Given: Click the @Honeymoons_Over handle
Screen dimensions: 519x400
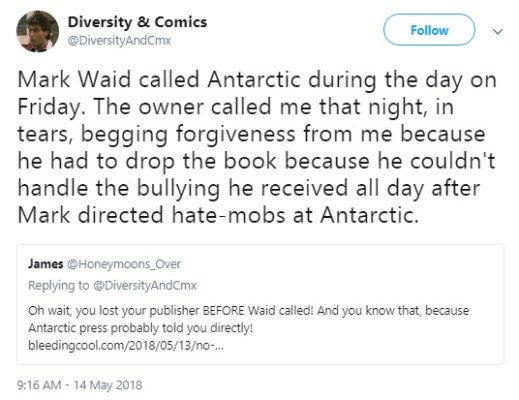Looking at the screenshot, I should pyautogui.click(x=124, y=264).
